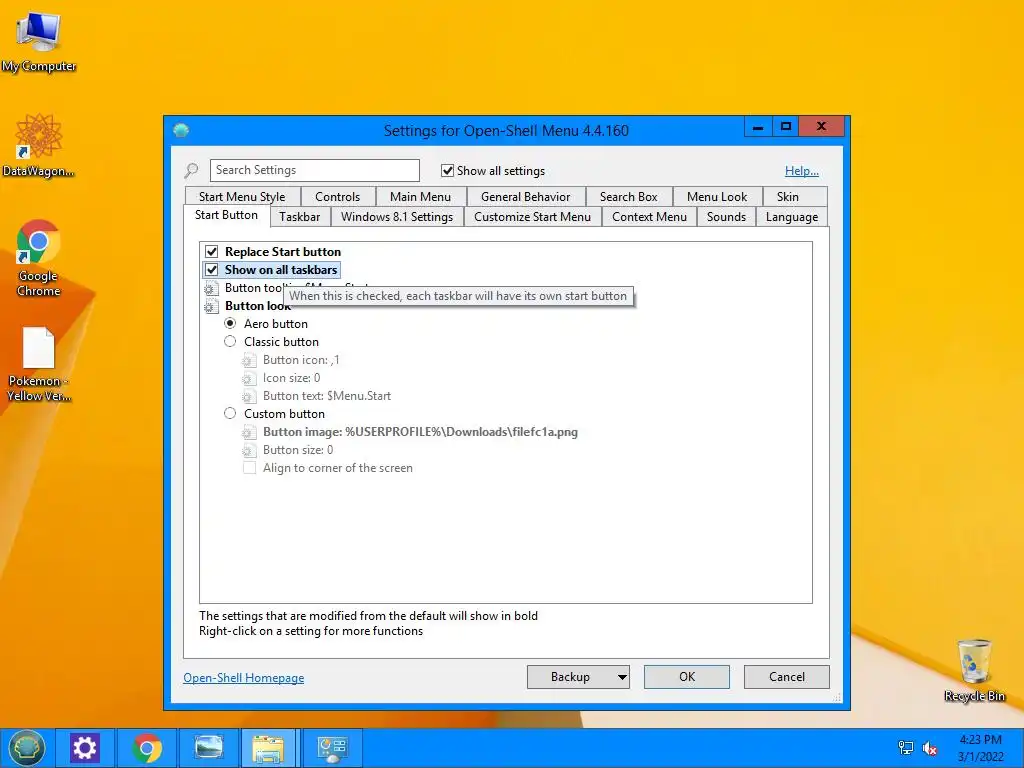The height and width of the screenshot is (768, 1024).
Task: Open the Open-Shell start button on taskbar
Action: pyautogui.click(x=27, y=748)
